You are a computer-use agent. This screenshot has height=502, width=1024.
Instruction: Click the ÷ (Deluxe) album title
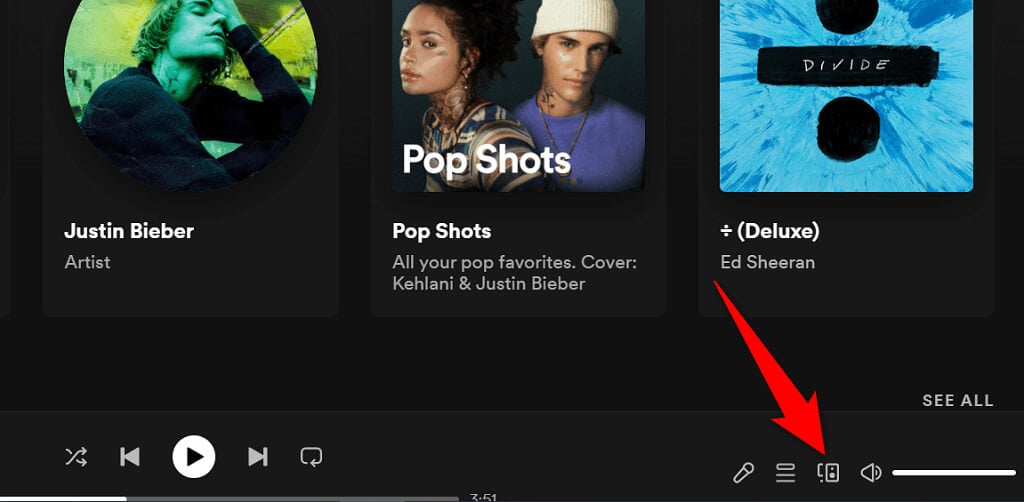769,231
